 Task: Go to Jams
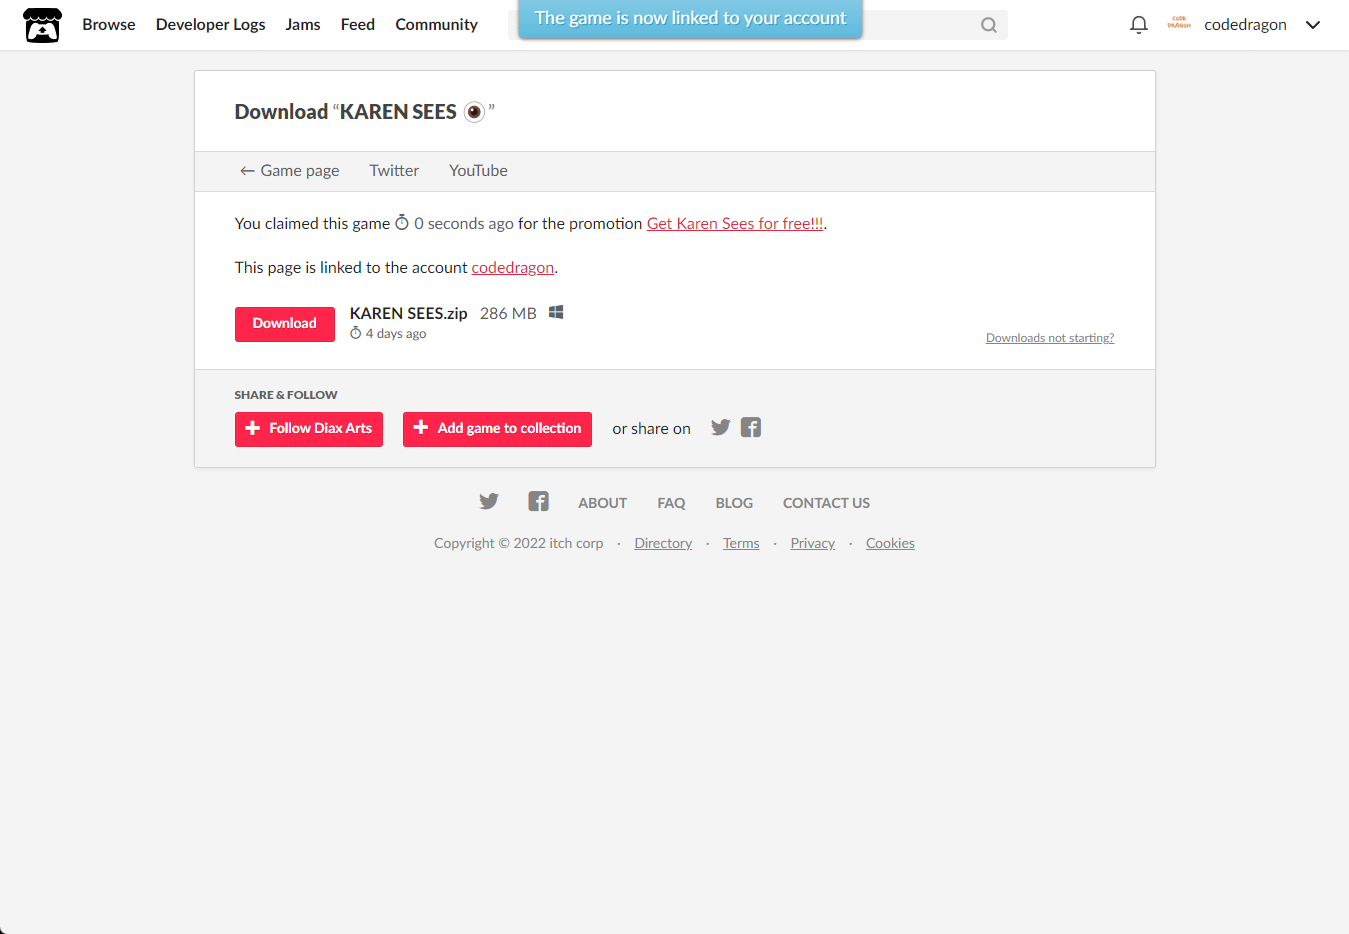[x=303, y=25]
